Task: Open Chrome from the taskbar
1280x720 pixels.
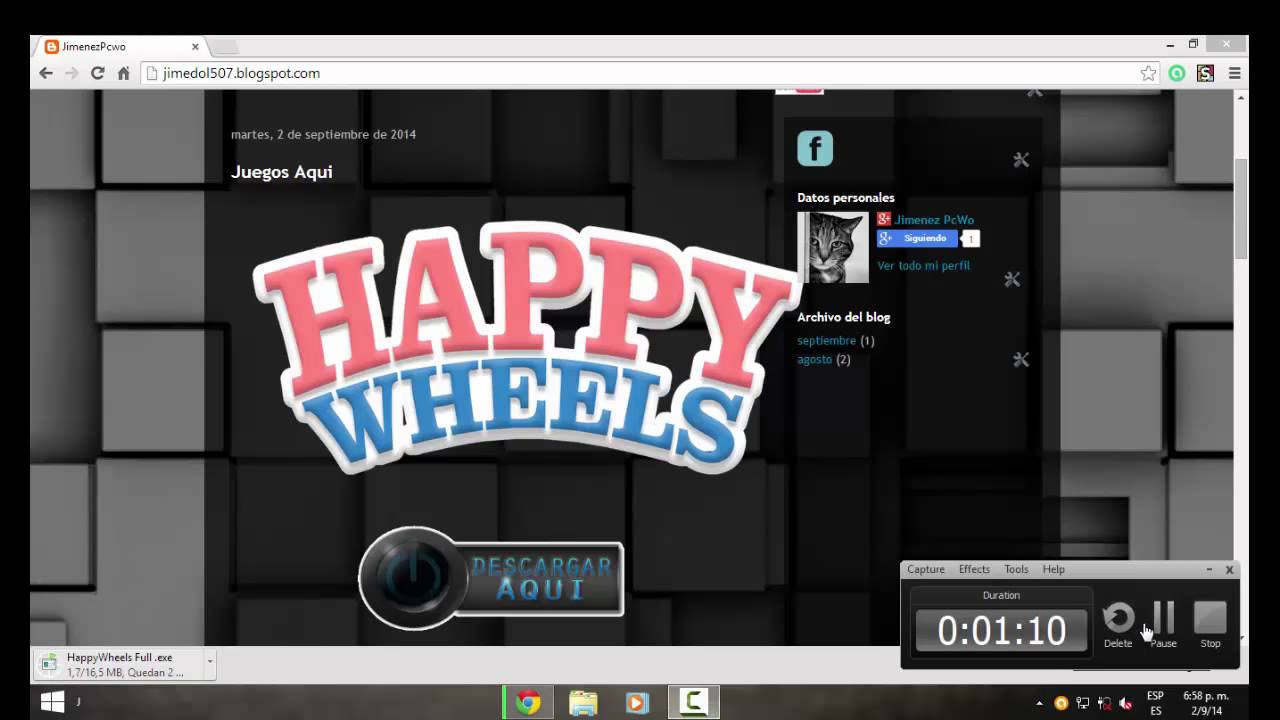Action: click(528, 703)
